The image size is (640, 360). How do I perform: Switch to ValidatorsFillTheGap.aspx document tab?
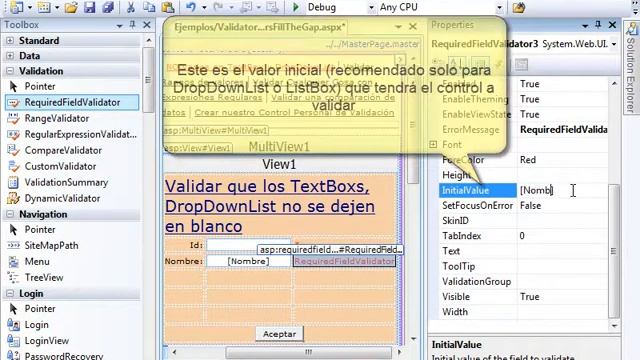[x=260, y=27]
